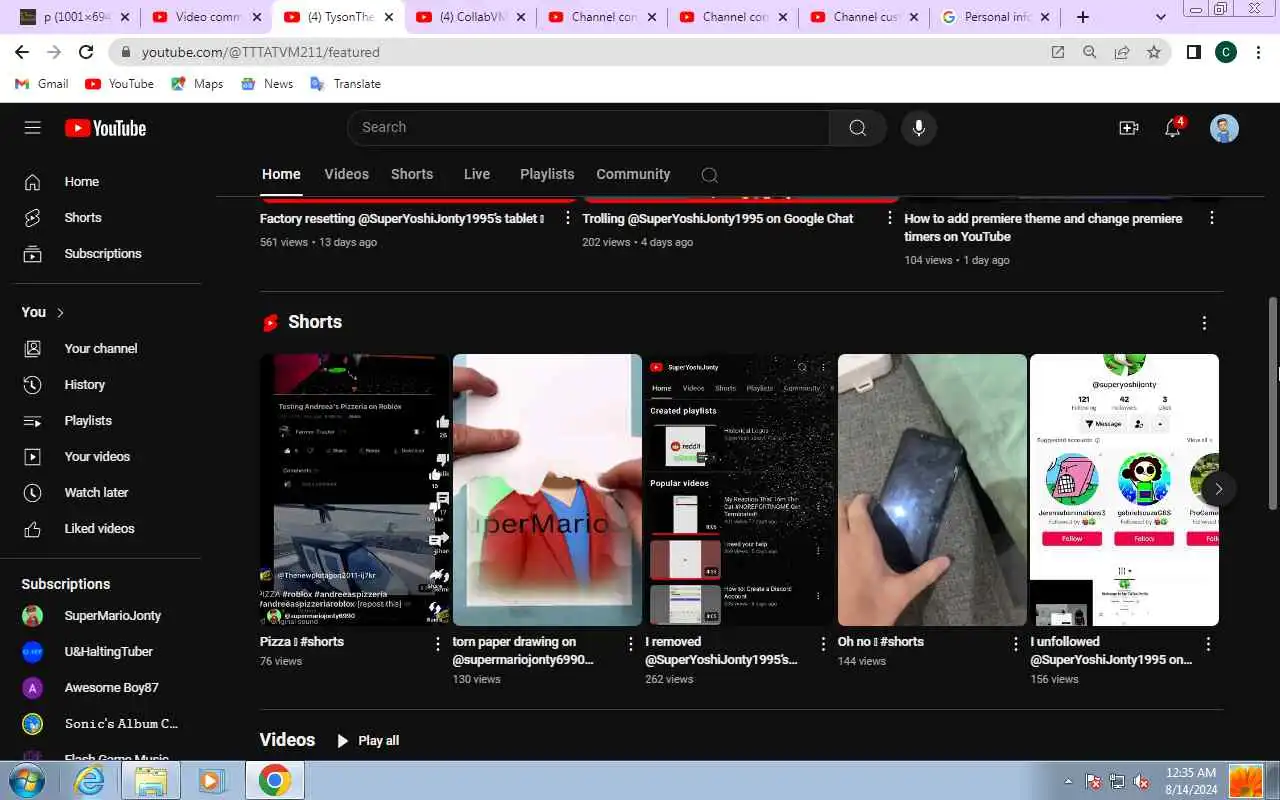Open the account avatar menu
The width and height of the screenshot is (1280, 800).
point(1224,128)
